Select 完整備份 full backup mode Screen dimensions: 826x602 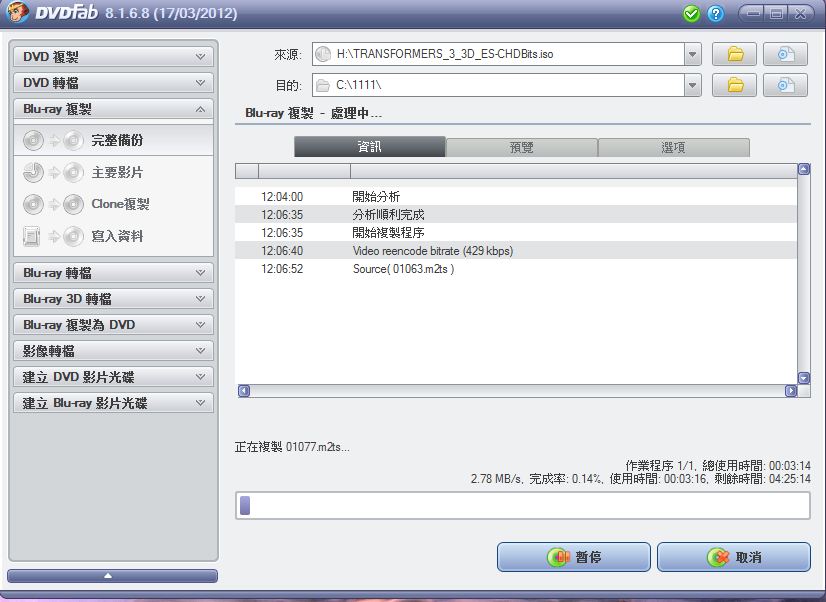113,140
